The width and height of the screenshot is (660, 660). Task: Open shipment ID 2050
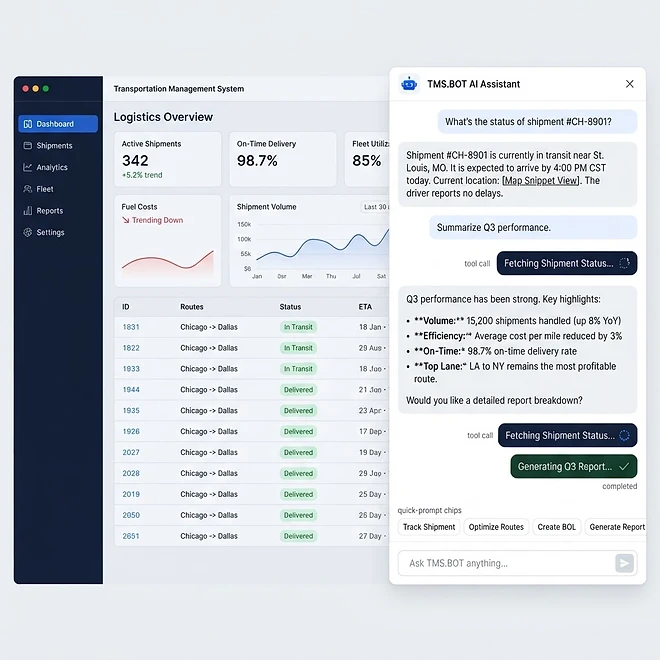tap(131, 515)
